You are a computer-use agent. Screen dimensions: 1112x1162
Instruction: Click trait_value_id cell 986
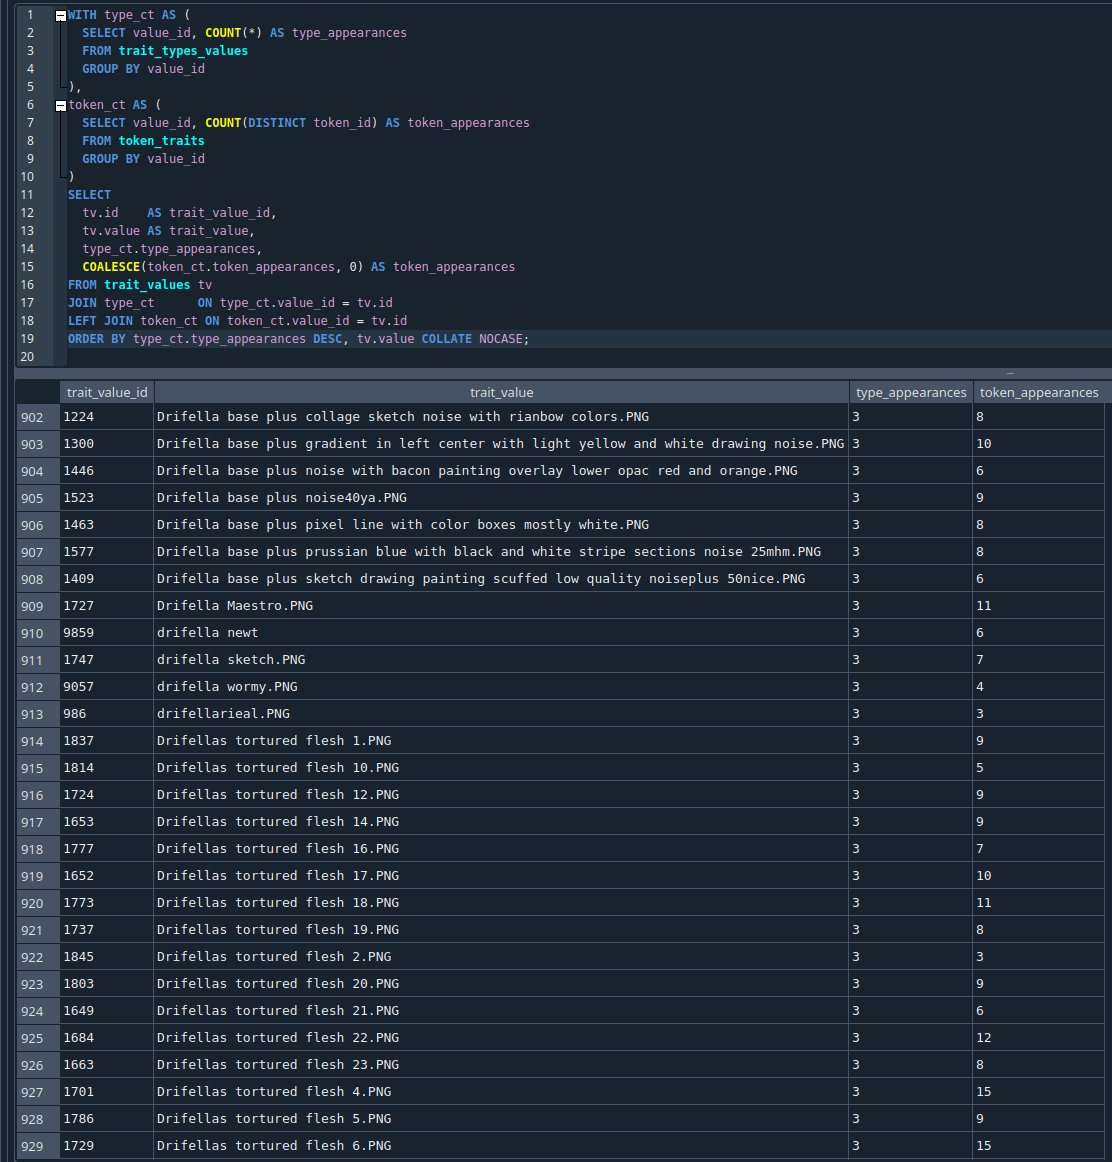coord(107,714)
